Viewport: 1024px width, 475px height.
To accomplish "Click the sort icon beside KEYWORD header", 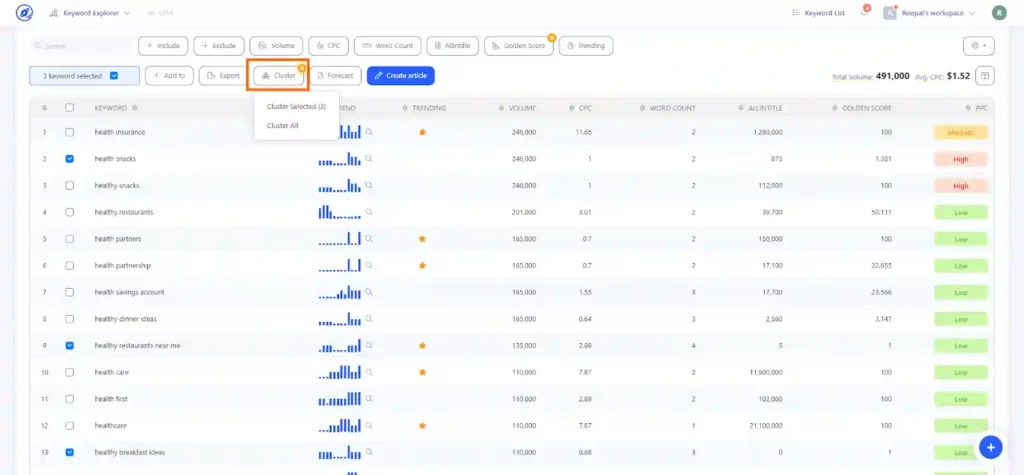I will pyautogui.click(x=134, y=108).
